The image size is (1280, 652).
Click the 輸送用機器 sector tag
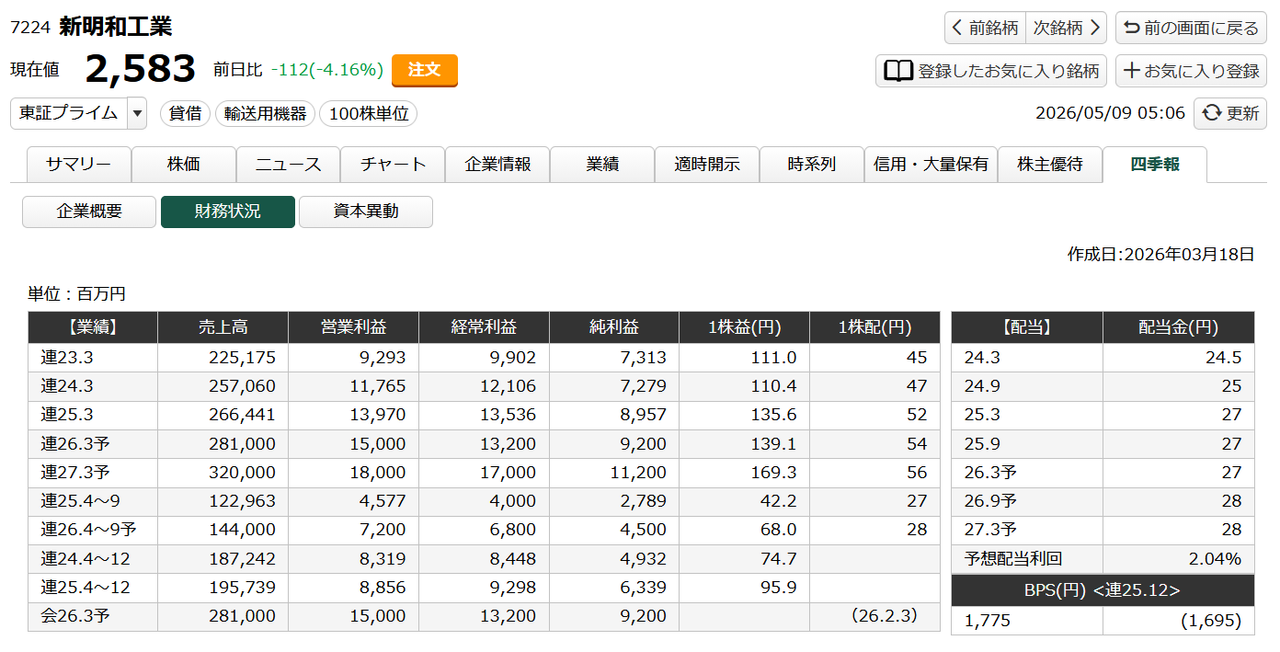click(265, 114)
